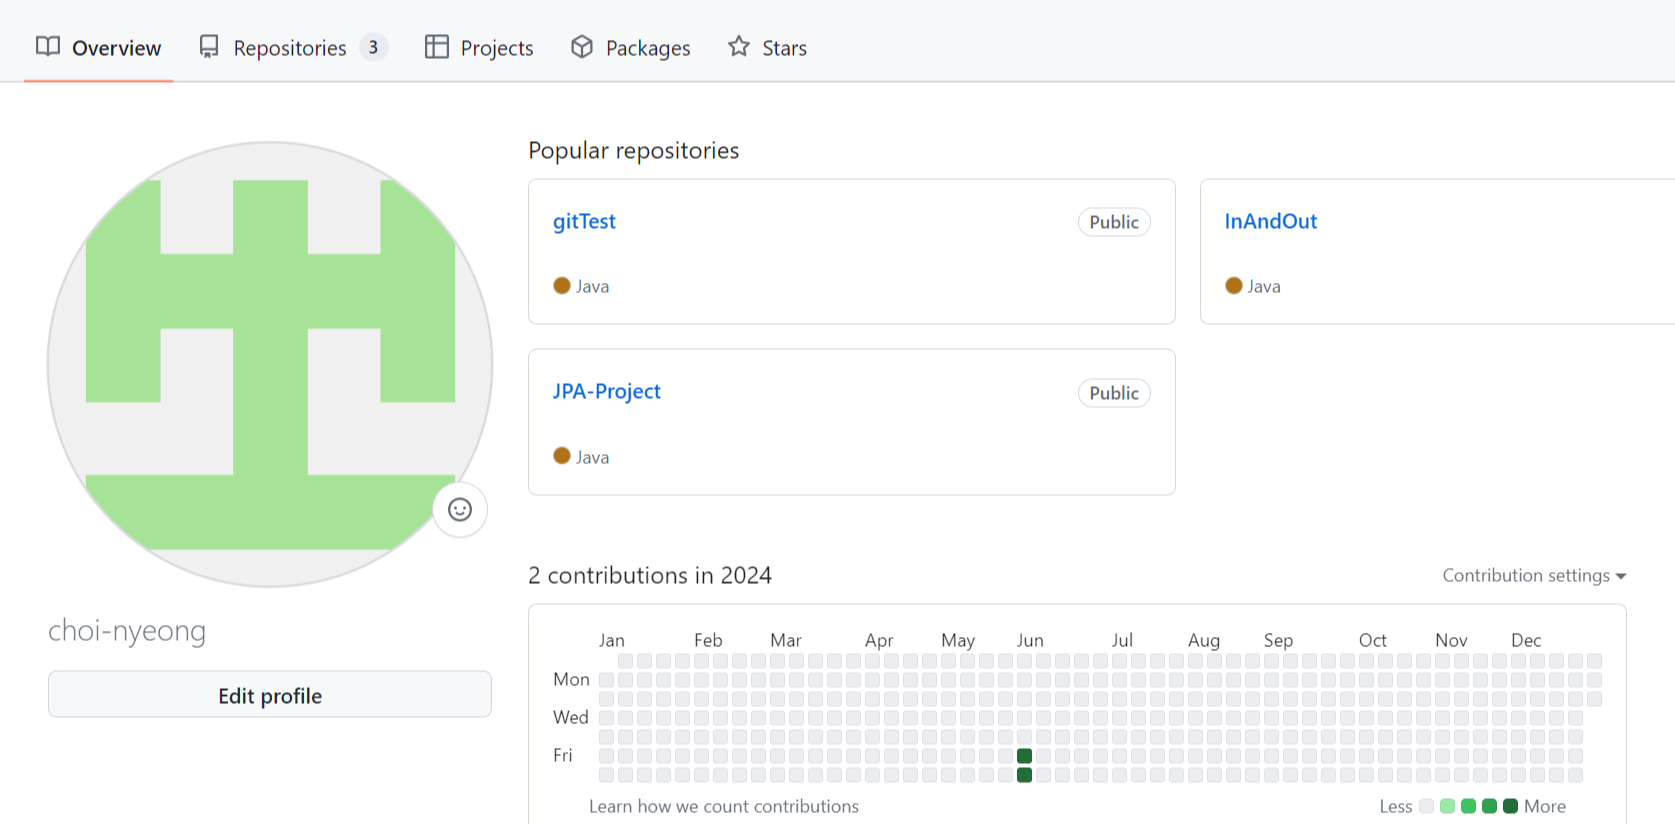
Task: Select the dark green Friday contribution cell in June
Action: tap(1024, 756)
